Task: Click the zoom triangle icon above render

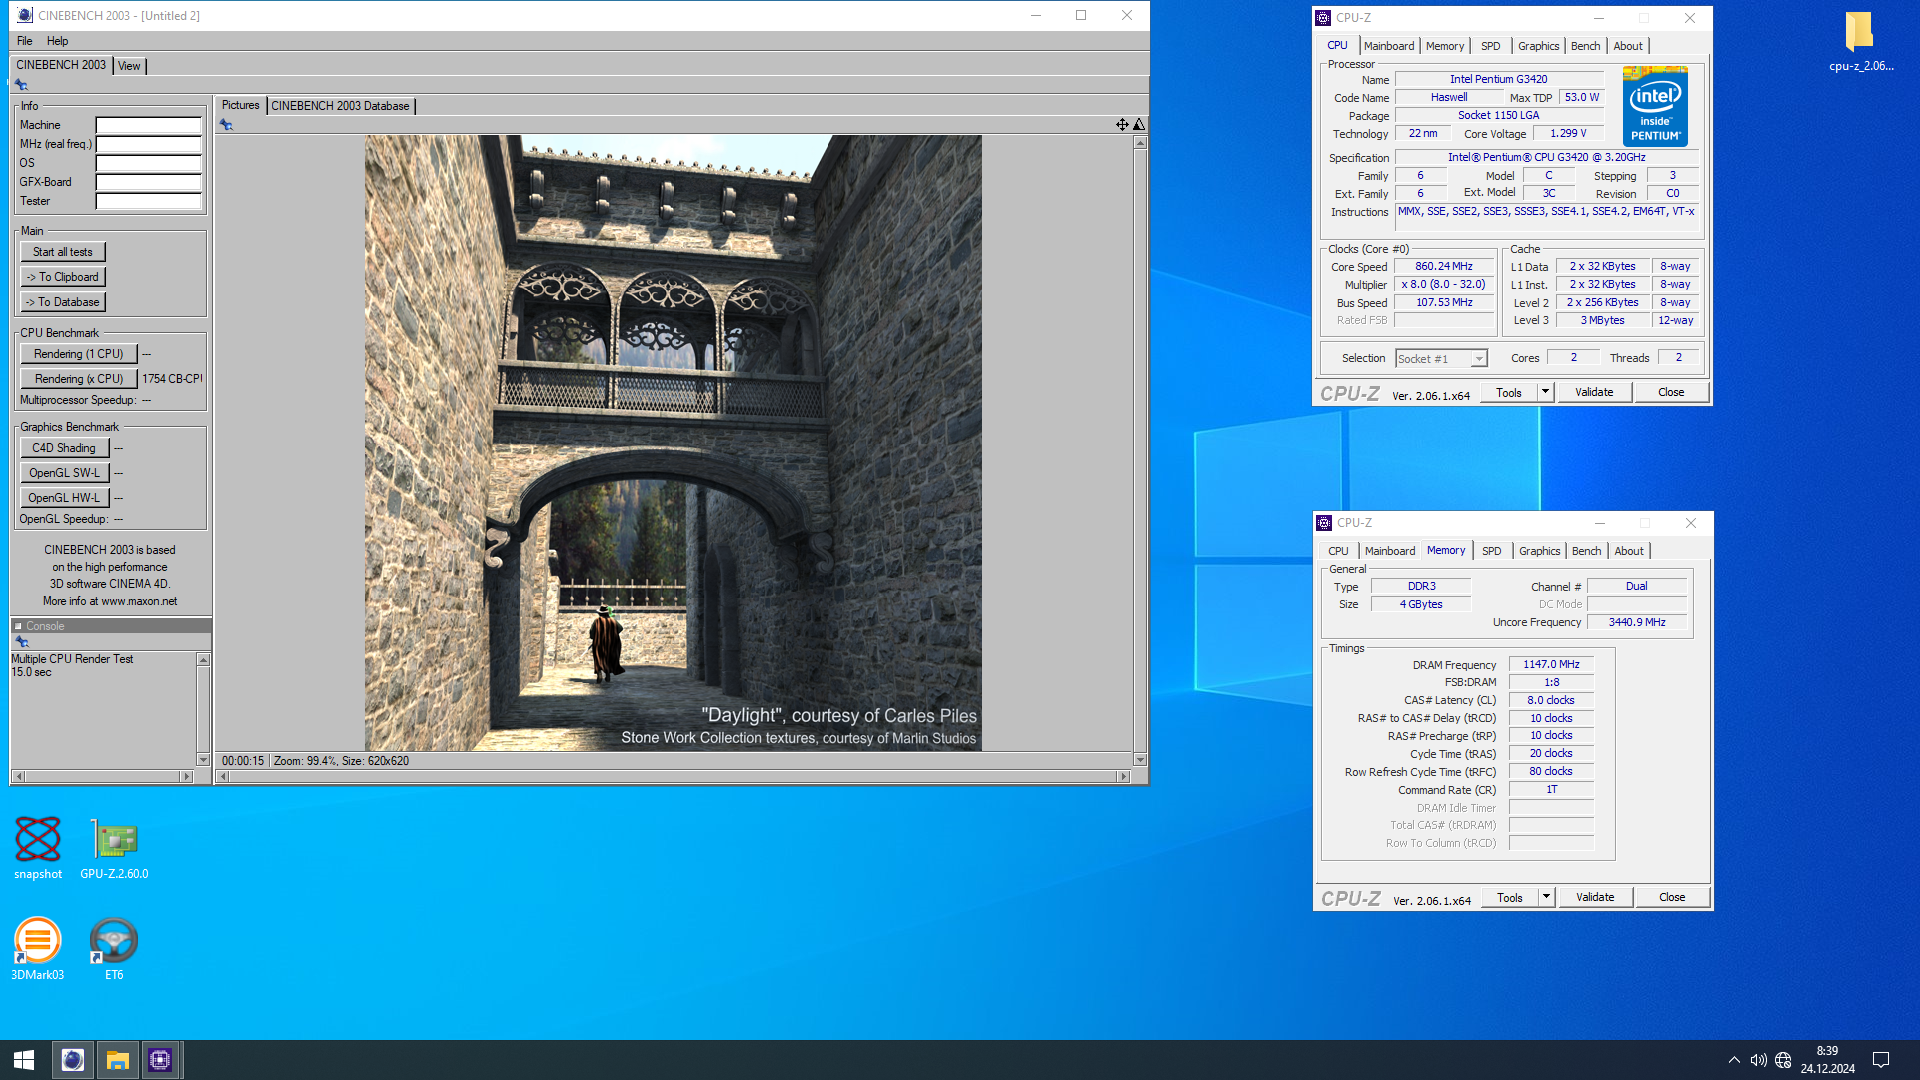Action: pos(1138,124)
